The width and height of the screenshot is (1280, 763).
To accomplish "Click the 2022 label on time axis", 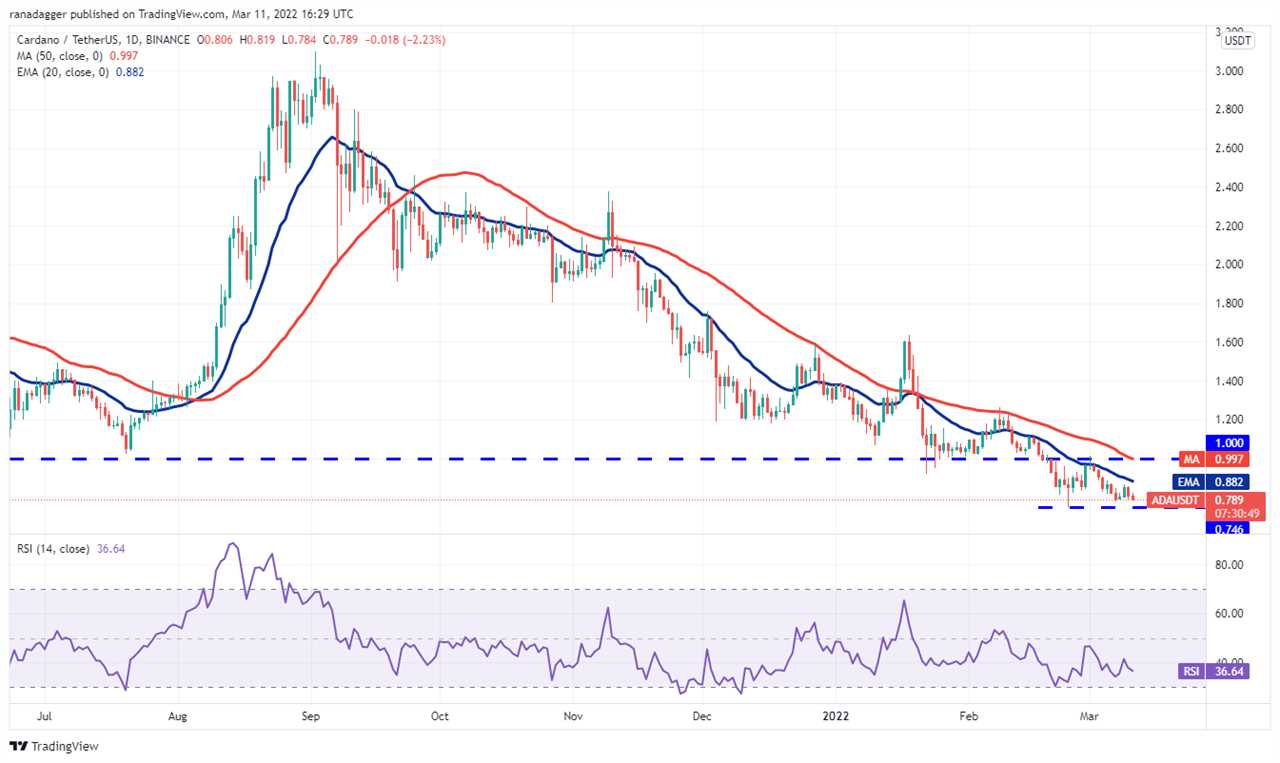I will pos(835,716).
